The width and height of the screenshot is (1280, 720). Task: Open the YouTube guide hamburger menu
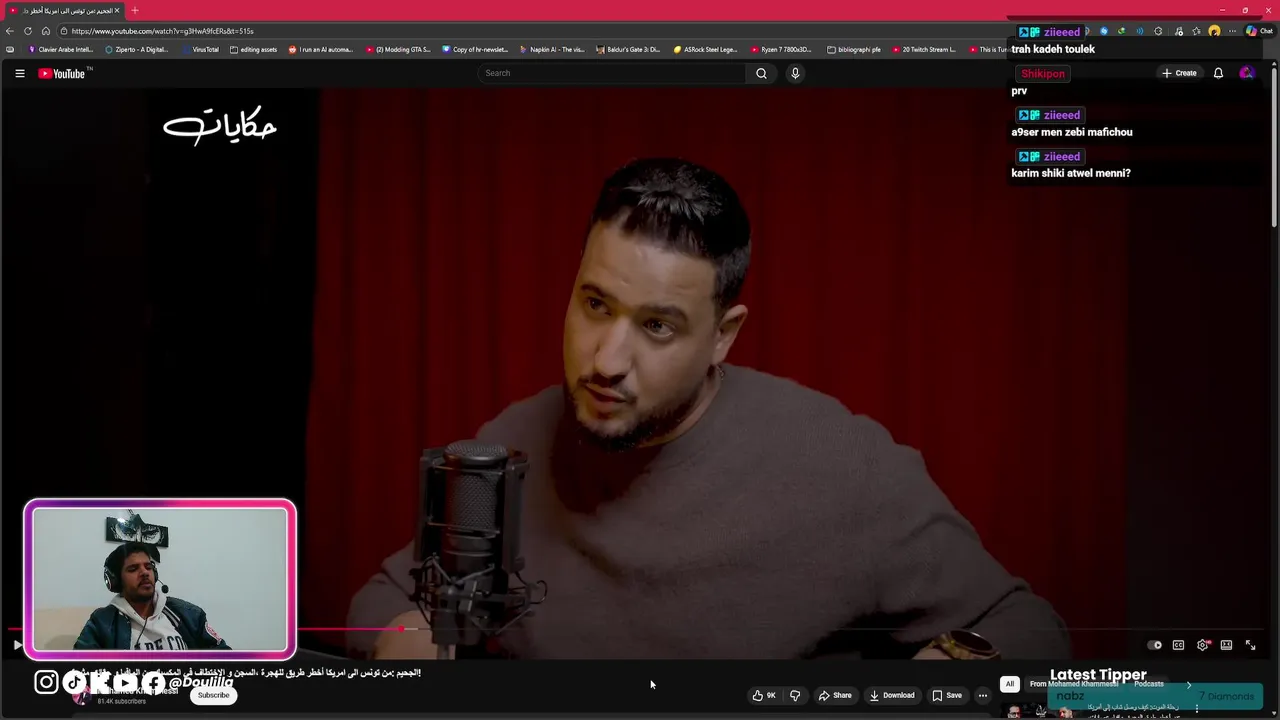tap(19, 73)
